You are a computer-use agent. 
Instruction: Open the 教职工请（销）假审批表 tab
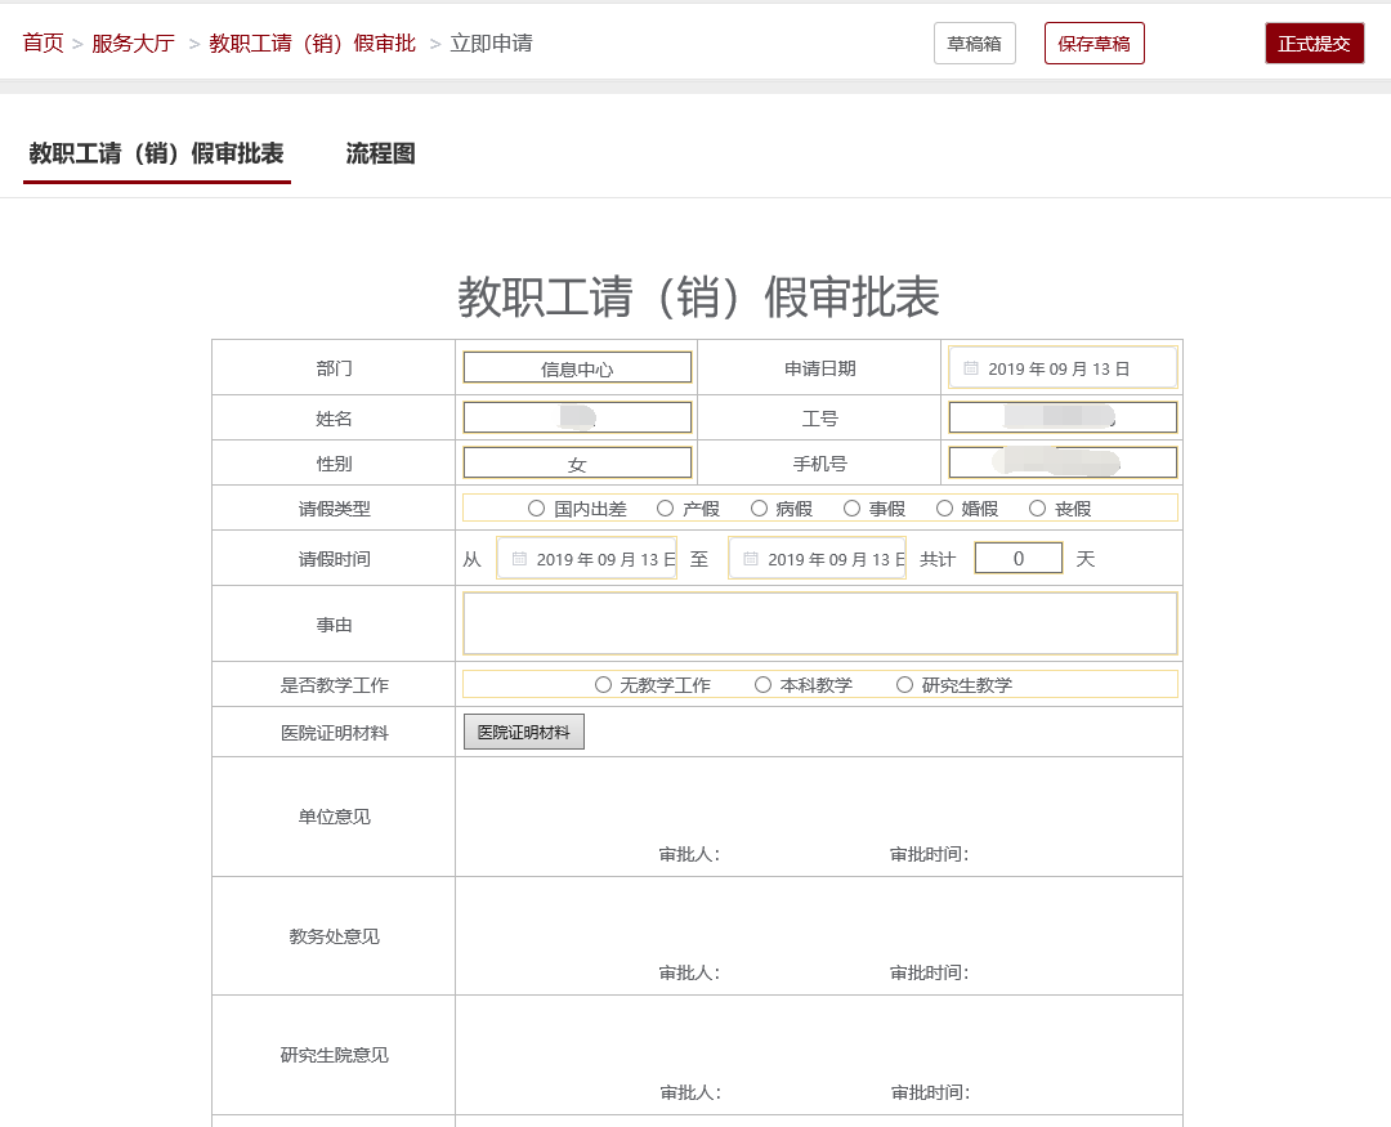coord(156,153)
